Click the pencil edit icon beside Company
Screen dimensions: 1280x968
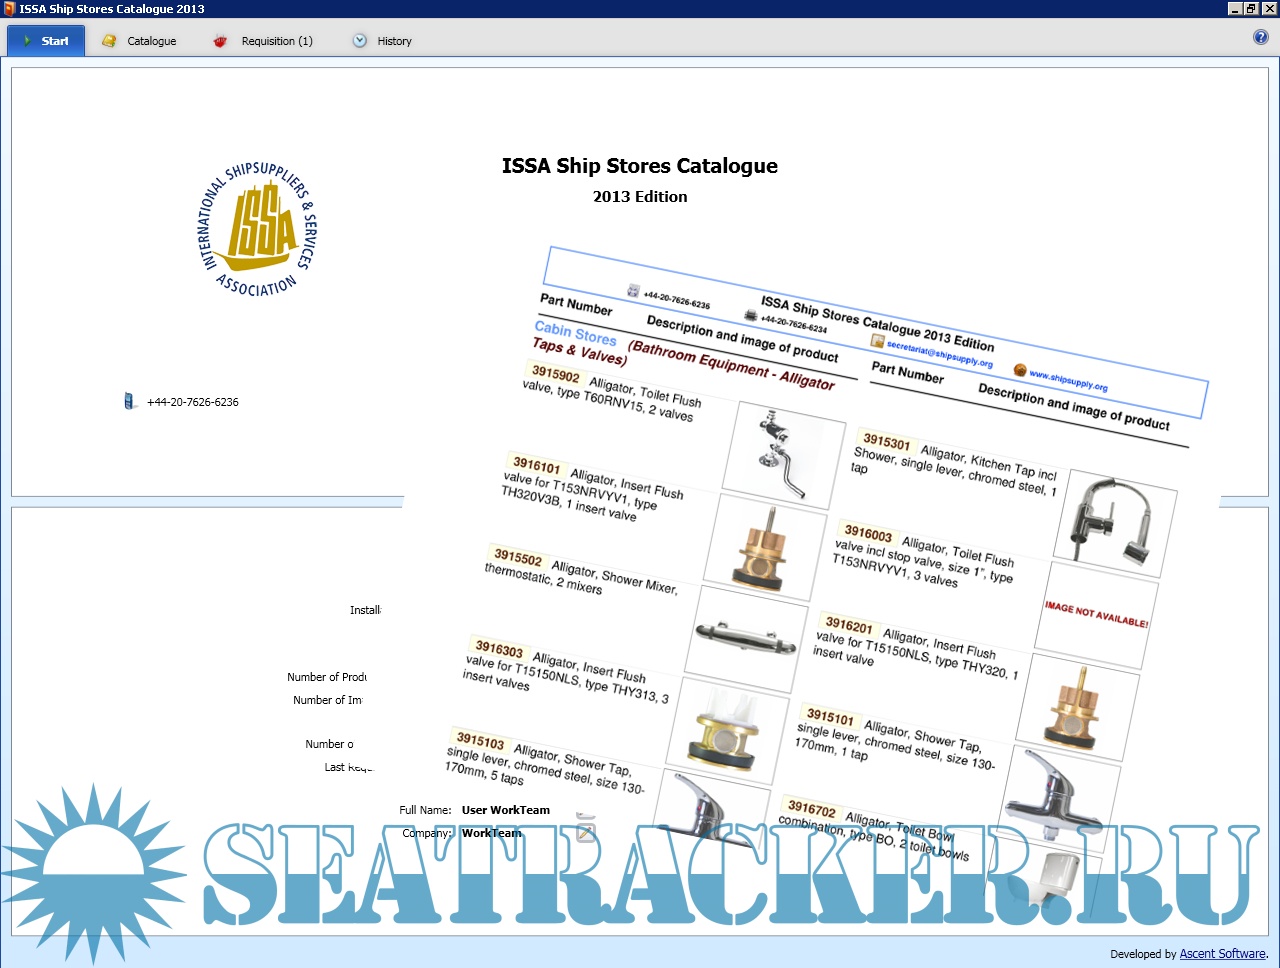click(x=586, y=832)
